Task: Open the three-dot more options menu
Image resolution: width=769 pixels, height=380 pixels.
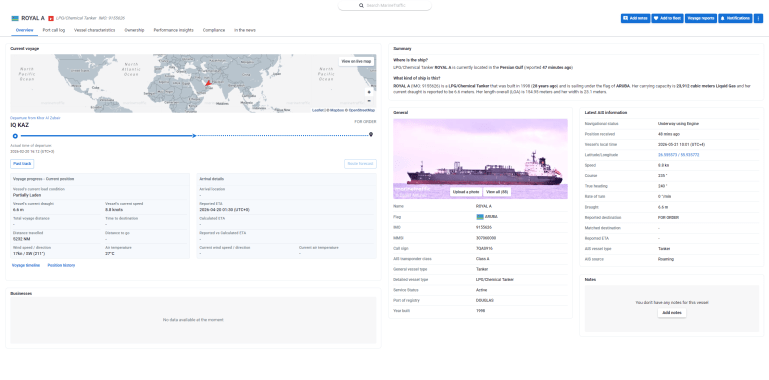Action: coord(758,18)
